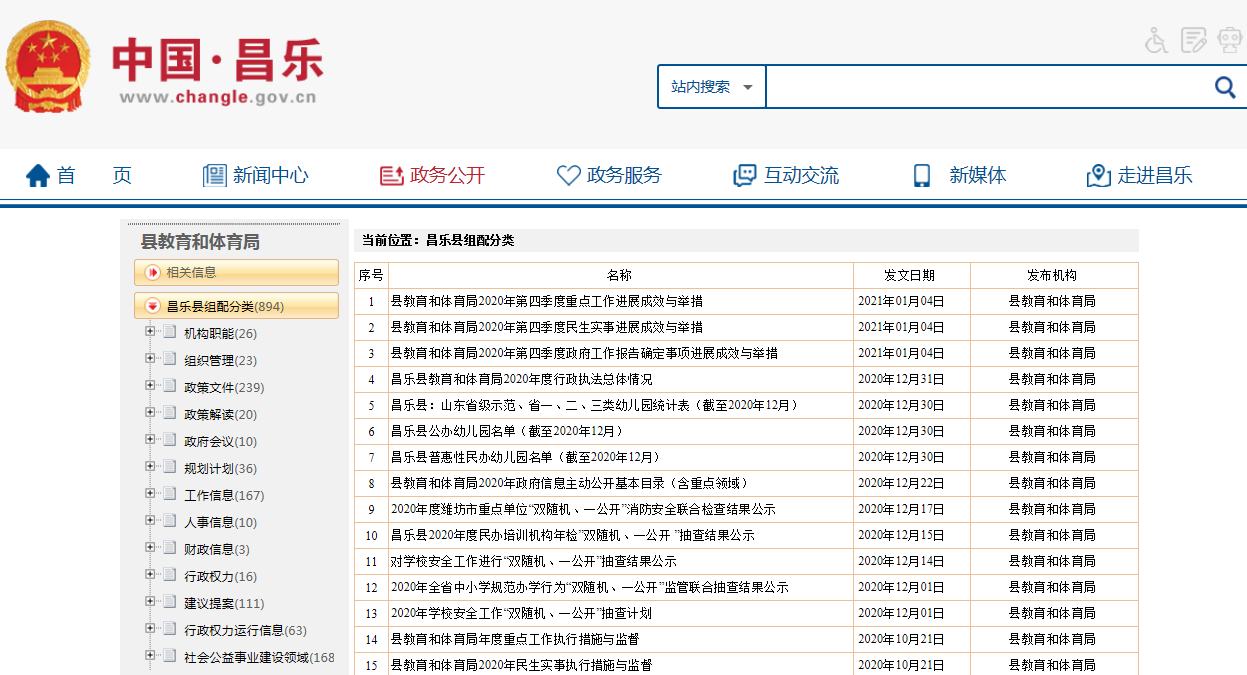This screenshot has height=675, width=1247.
Task: Collapse the 昌乐县组配分类 section
Action: pos(152,306)
